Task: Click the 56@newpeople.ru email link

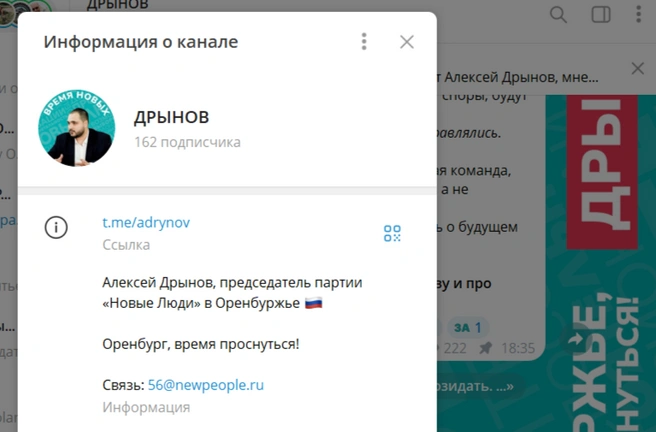Action: coord(206,385)
